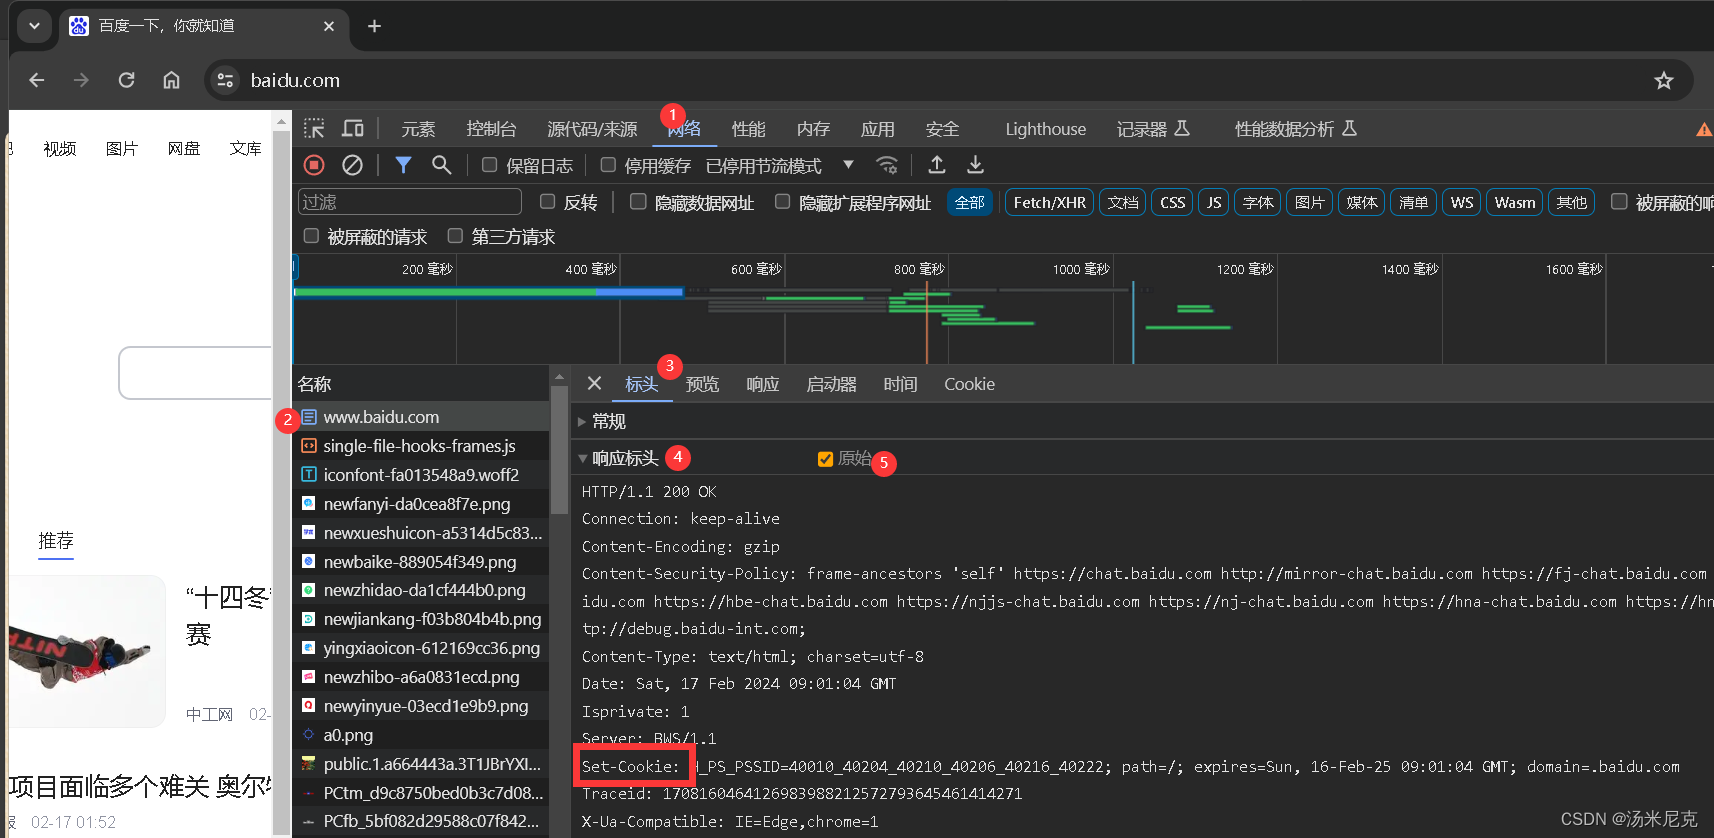The image size is (1714, 838).
Task: Tick the 第三方请求 checkbox
Action: pyautogui.click(x=455, y=236)
